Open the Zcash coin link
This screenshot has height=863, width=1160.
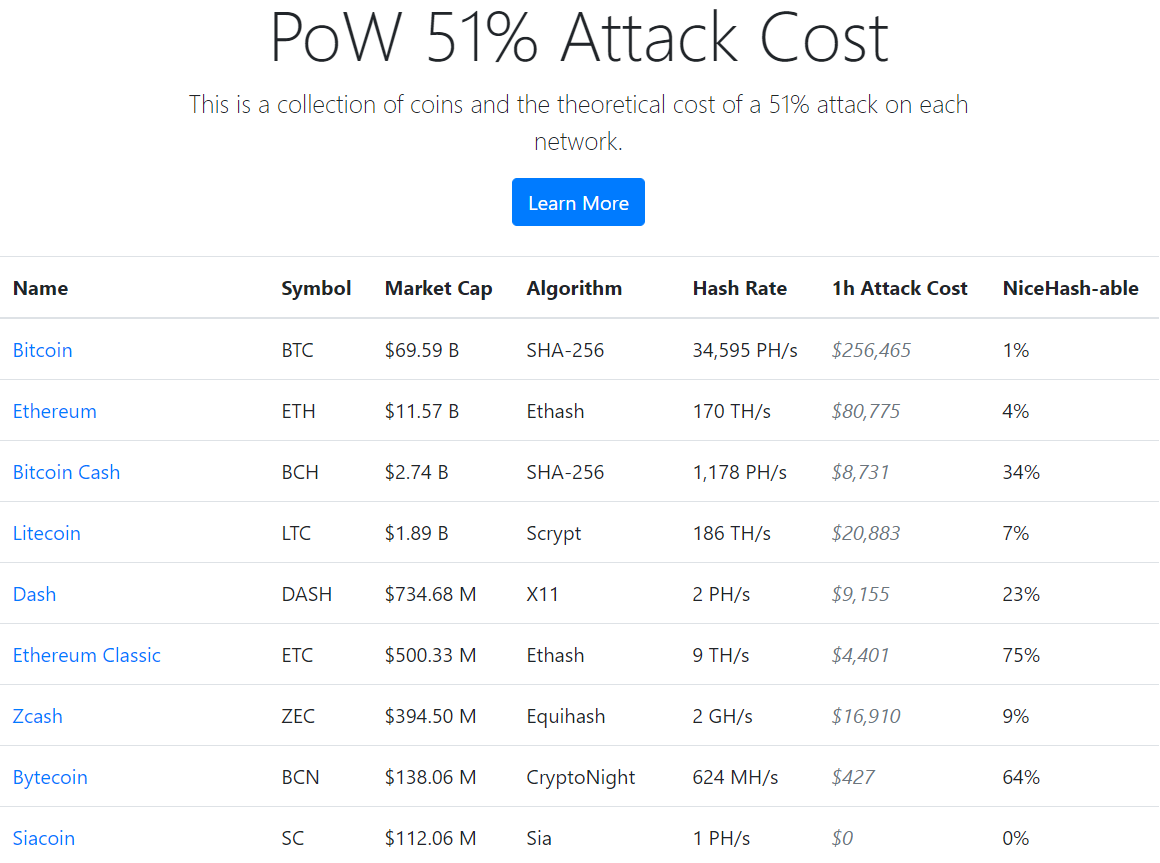[38, 716]
